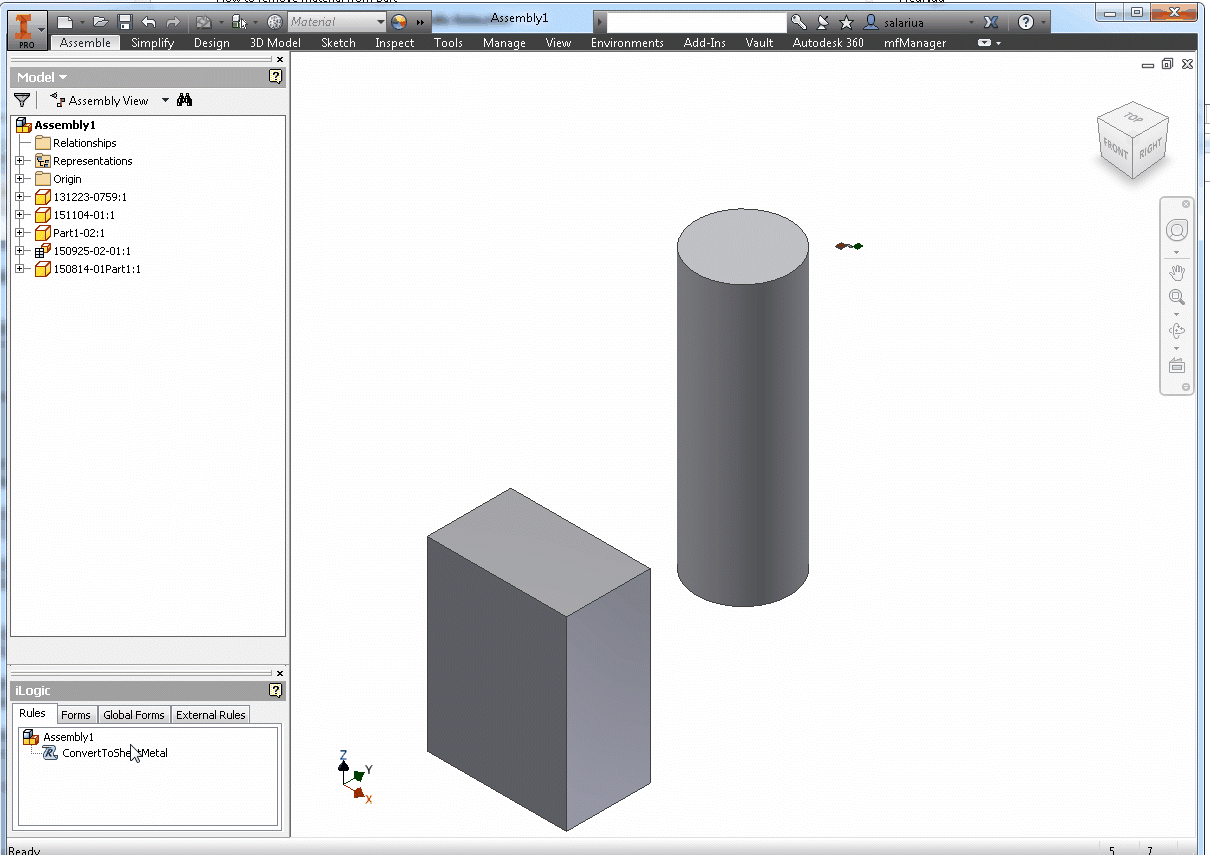The height and width of the screenshot is (855, 1210).
Task: Select the Pan tool in navigation bar
Action: [1177, 271]
